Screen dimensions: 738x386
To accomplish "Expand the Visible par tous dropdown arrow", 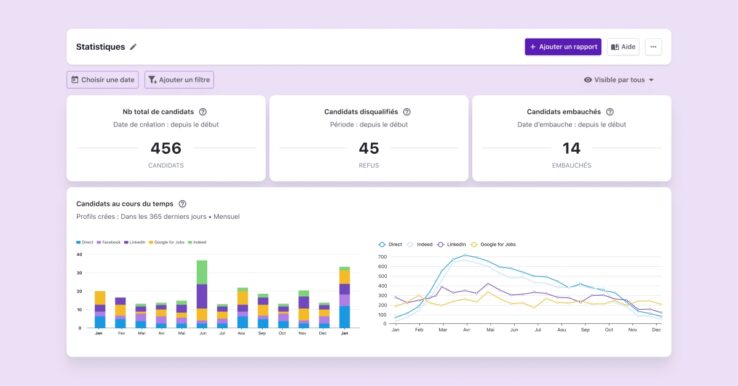I will click(x=651, y=80).
